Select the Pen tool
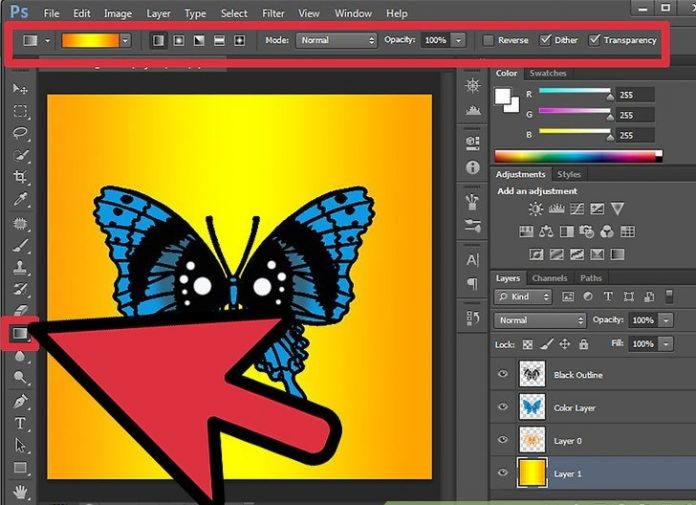Viewport: 696px width, 505px height. click(x=20, y=401)
